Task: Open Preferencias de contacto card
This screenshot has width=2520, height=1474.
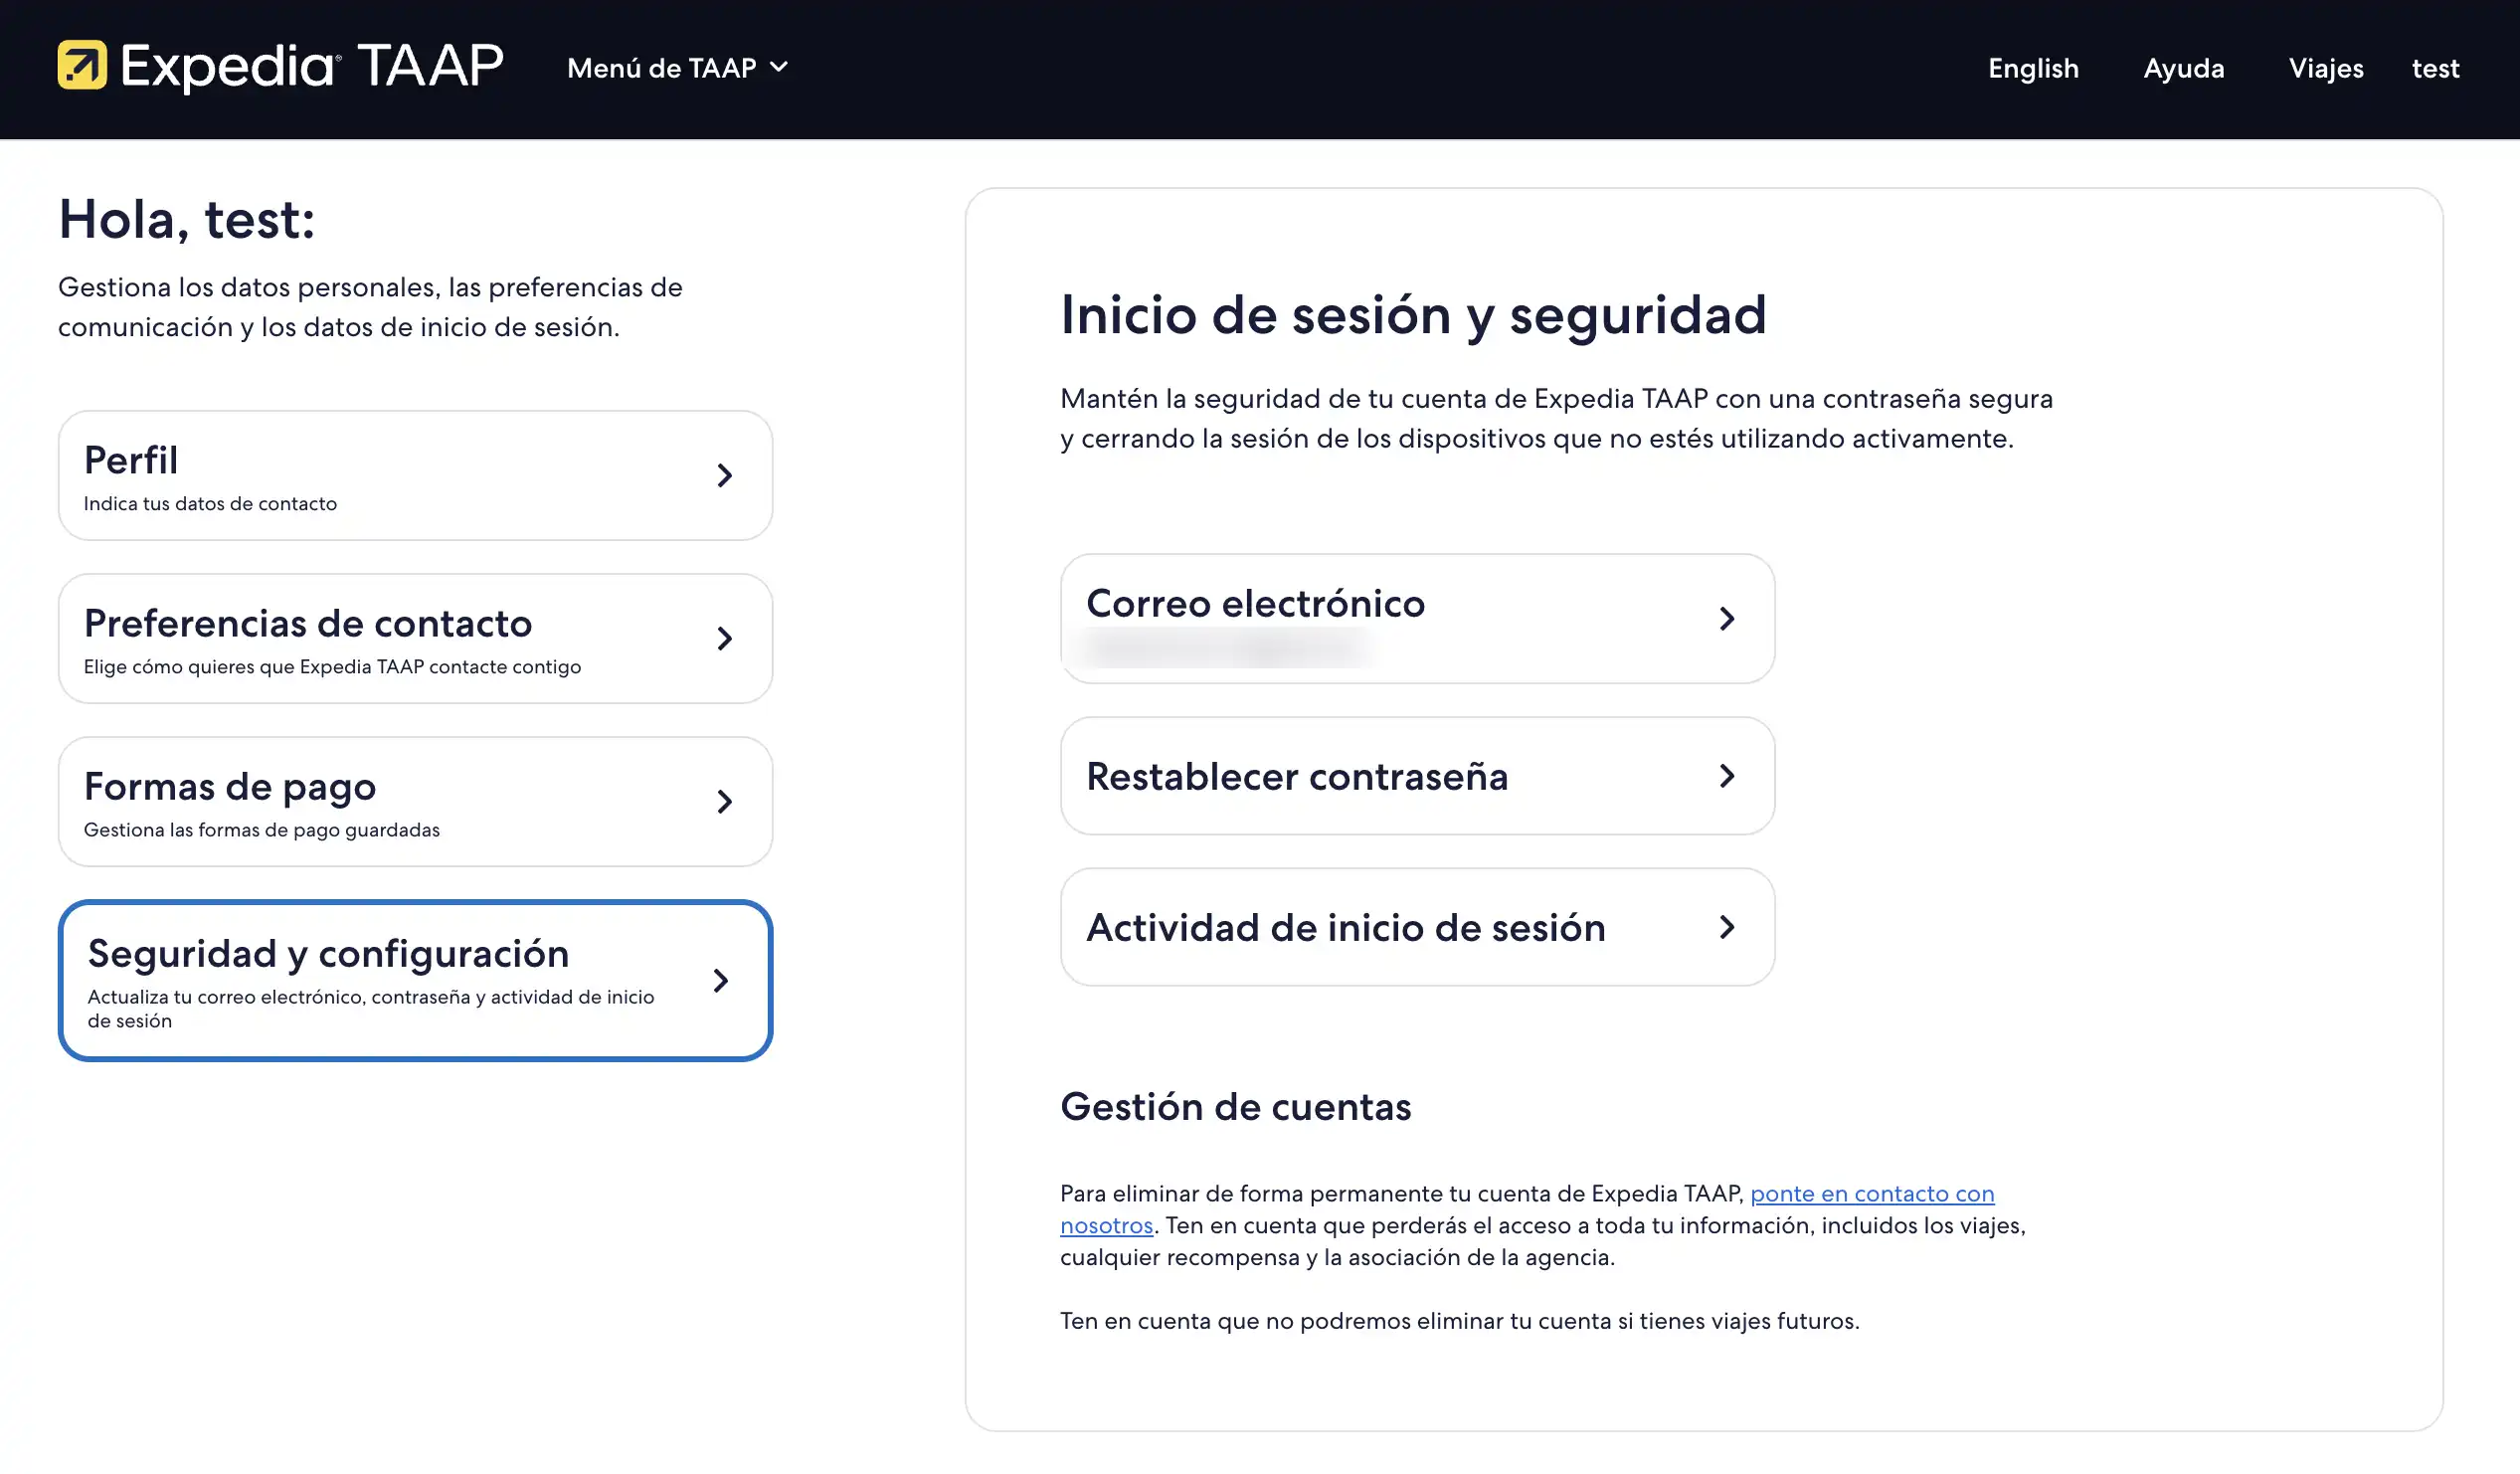Action: click(415, 638)
